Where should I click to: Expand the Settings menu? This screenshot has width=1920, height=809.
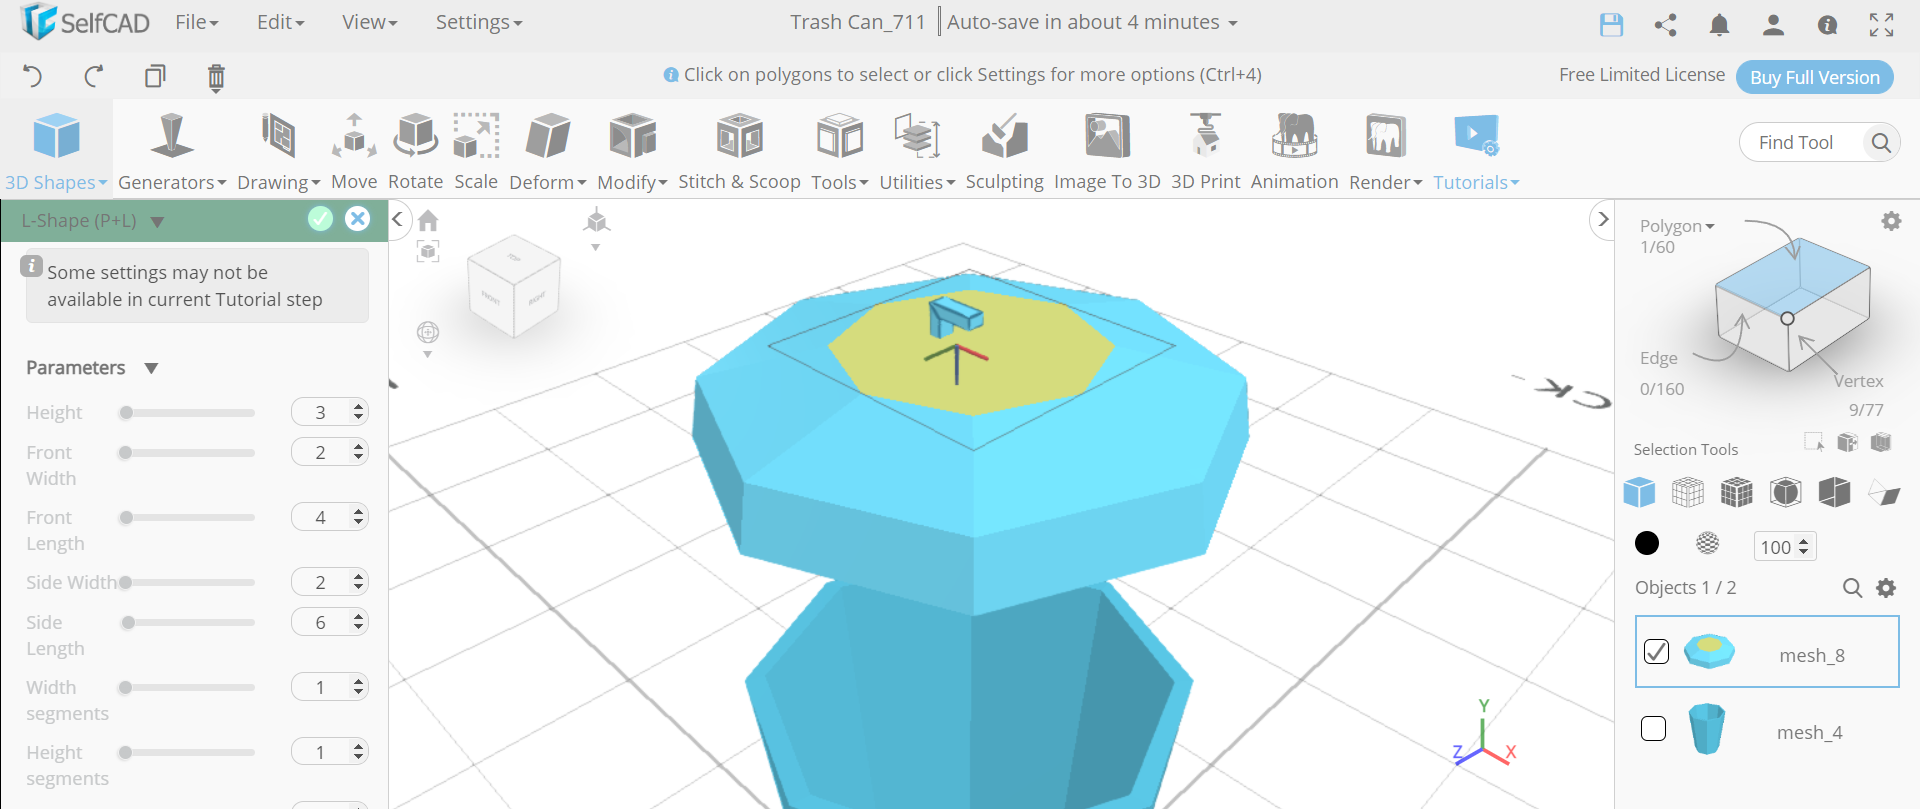pyautogui.click(x=478, y=22)
